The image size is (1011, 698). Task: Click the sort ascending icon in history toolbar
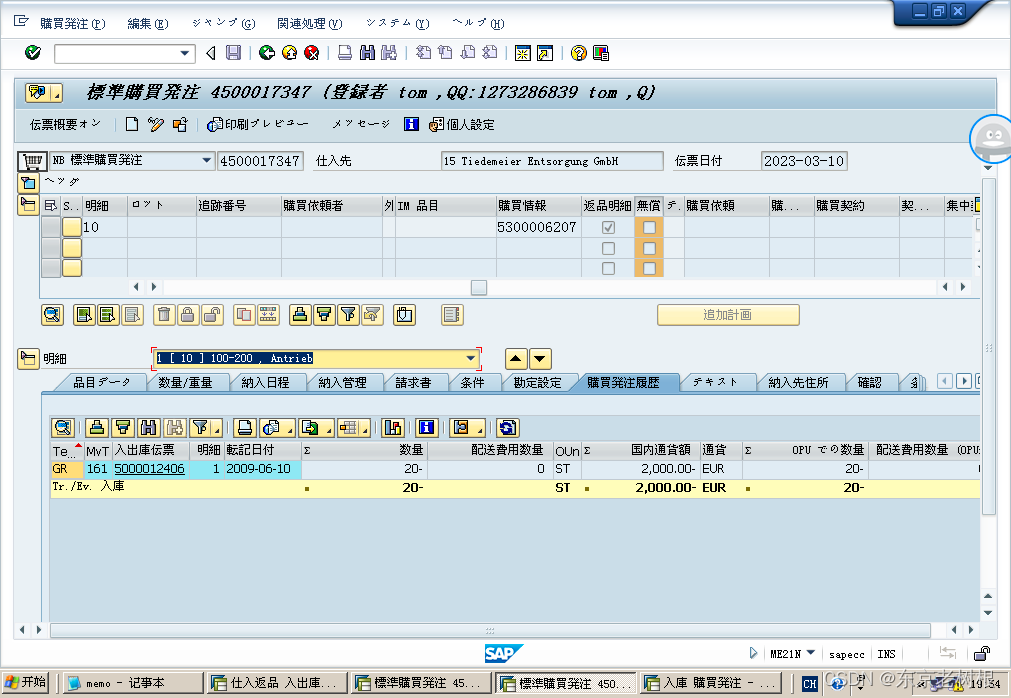[x=98, y=428]
